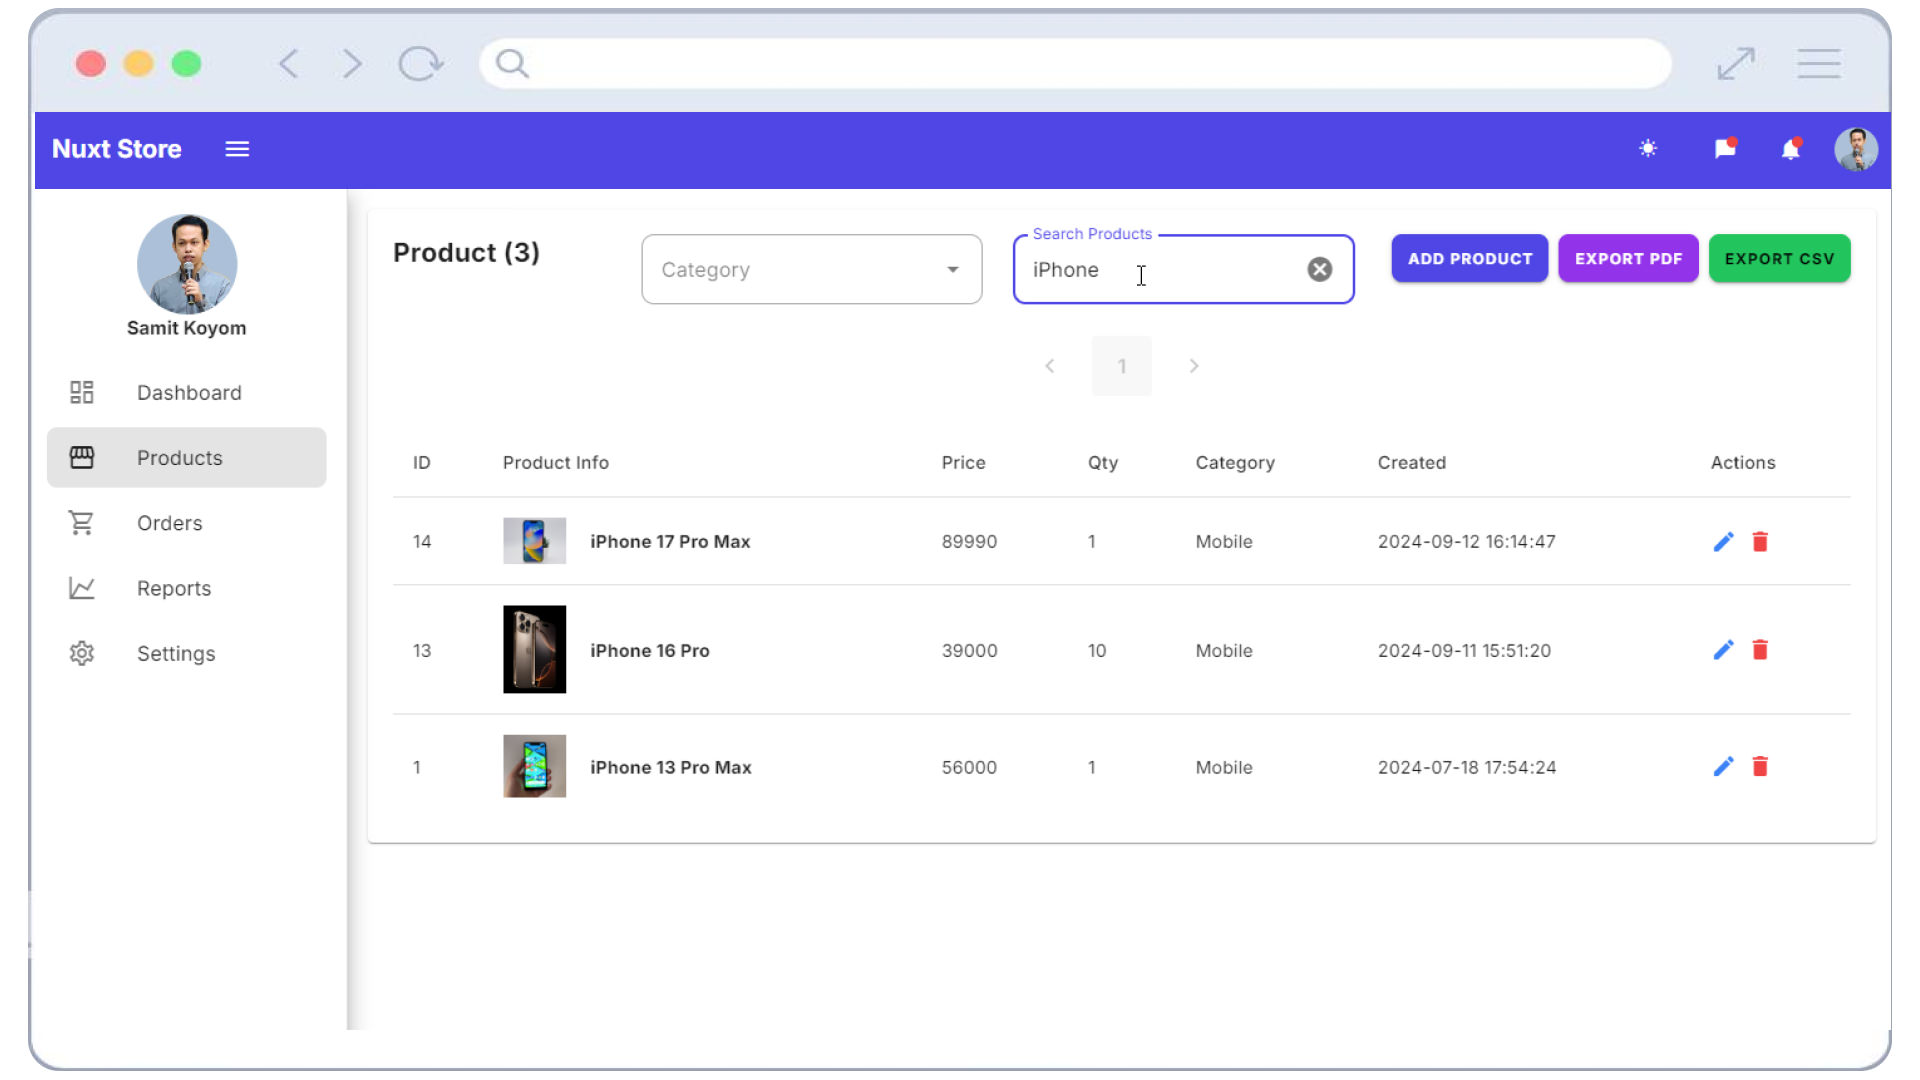Go back in the browser
The width and height of the screenshot is (1920, 1080).
288,64
